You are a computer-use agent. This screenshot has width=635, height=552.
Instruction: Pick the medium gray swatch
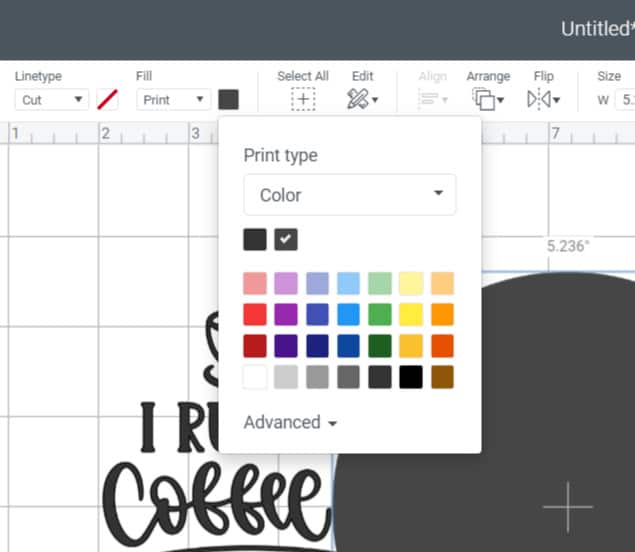point(317,377)
